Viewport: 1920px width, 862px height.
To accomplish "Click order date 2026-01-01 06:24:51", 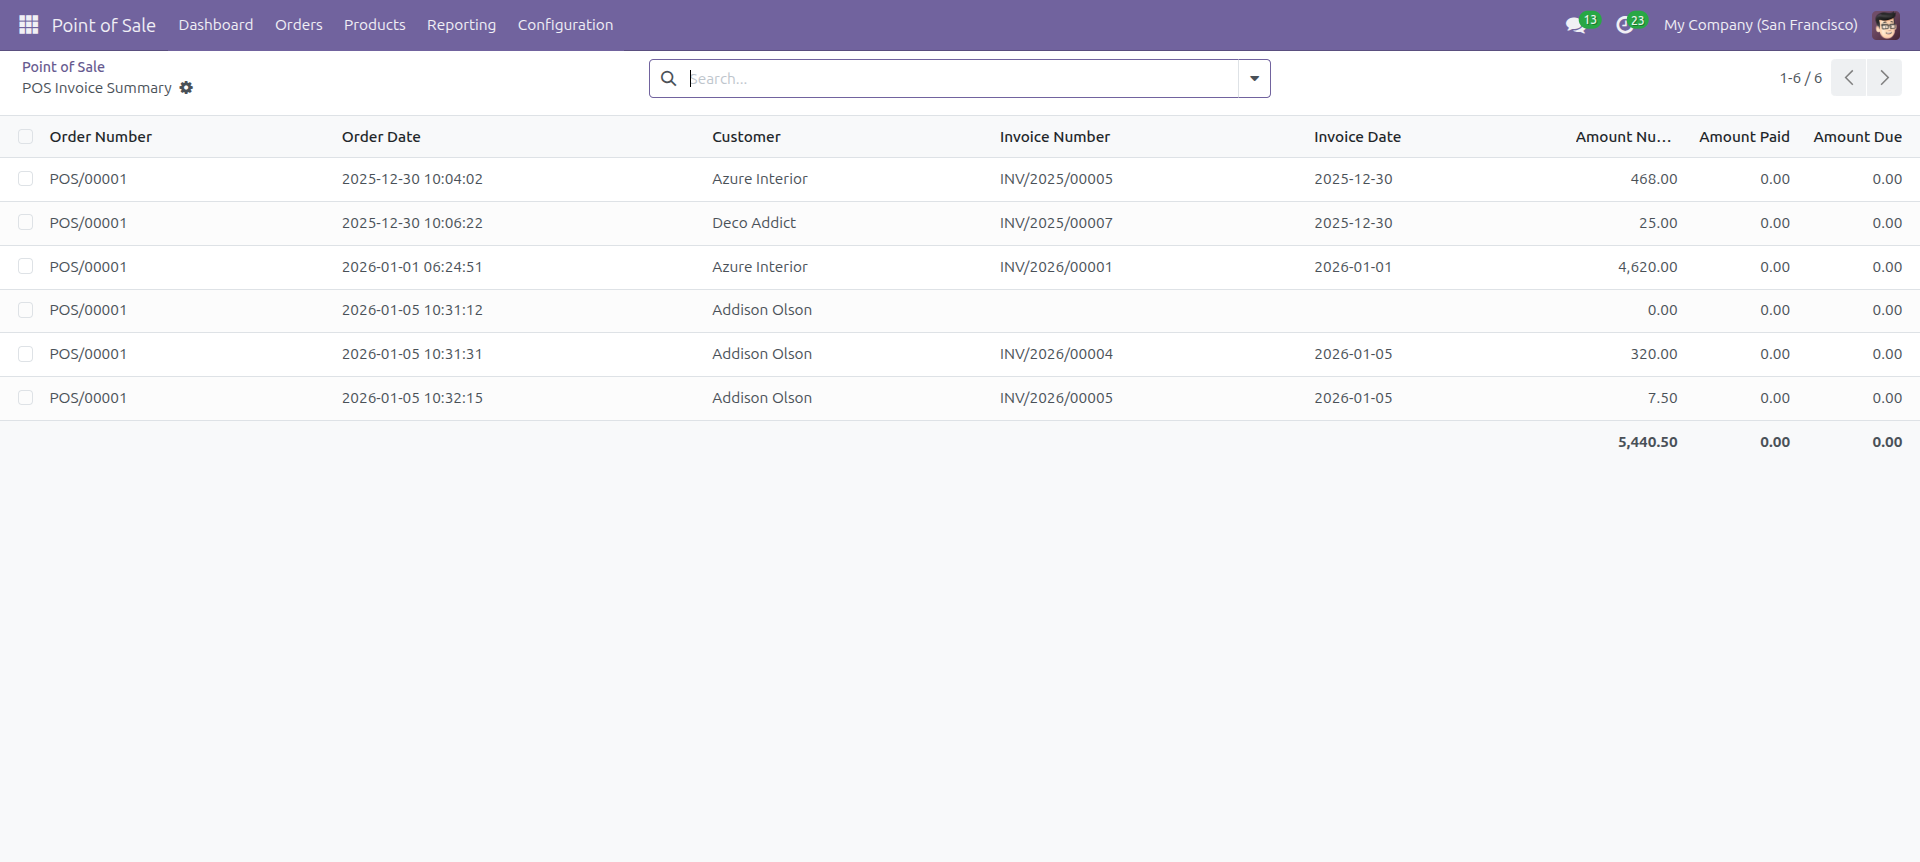I will coord(412,267).
